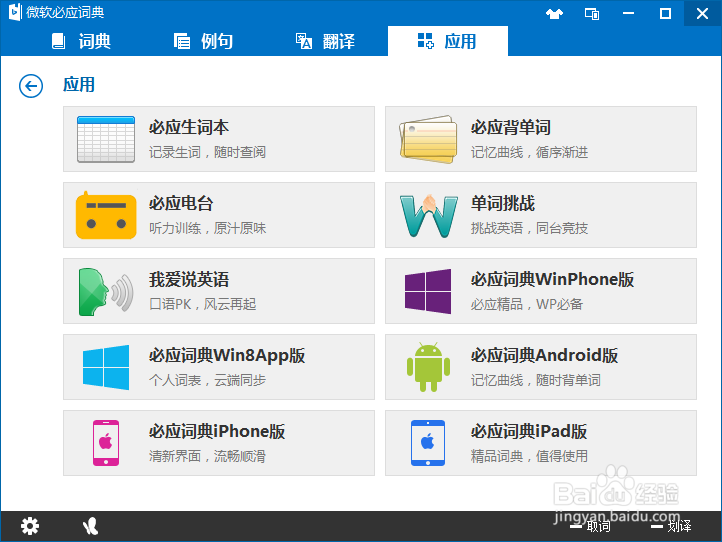Toggle 划译 selection translate option
722x542 pixels.
coord(671,526)
